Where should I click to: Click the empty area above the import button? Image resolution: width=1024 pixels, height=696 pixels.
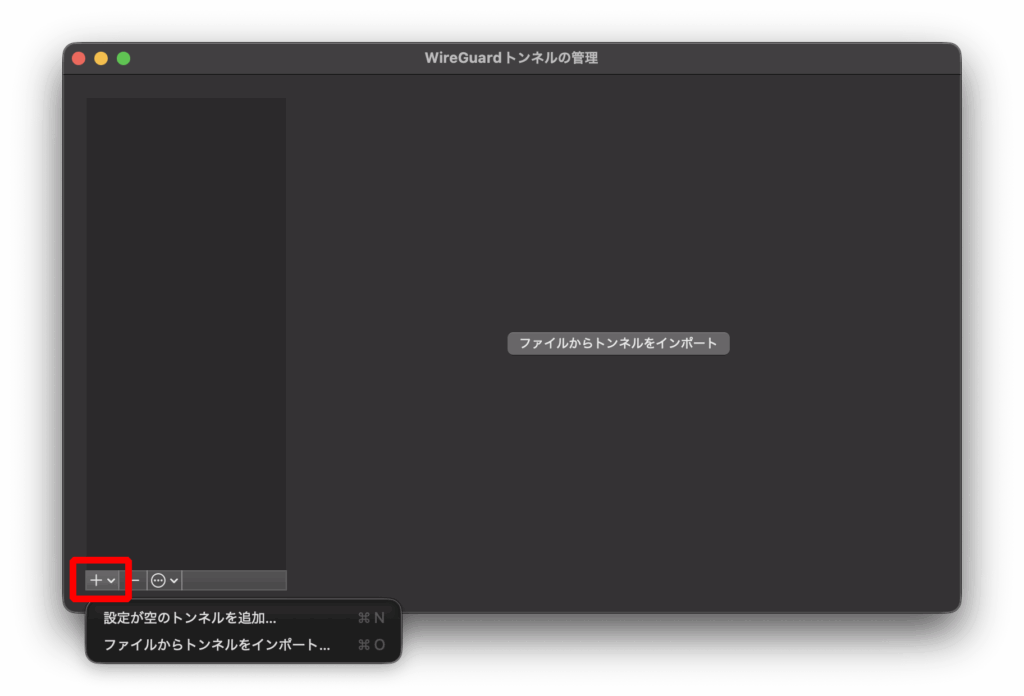coord(618,200)
